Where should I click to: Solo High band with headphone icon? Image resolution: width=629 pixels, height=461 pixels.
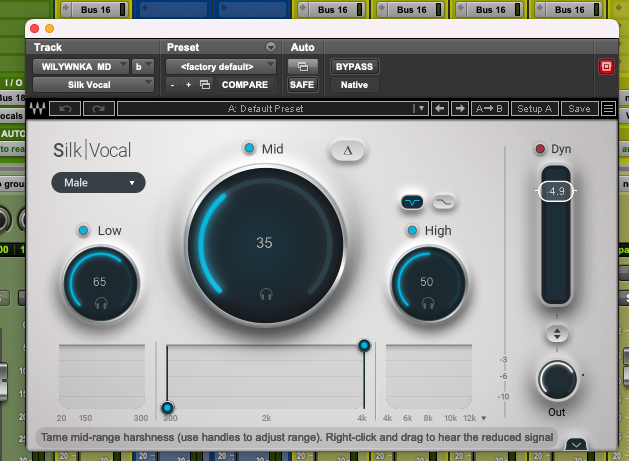pyautogui.click(x=428, y=303)
